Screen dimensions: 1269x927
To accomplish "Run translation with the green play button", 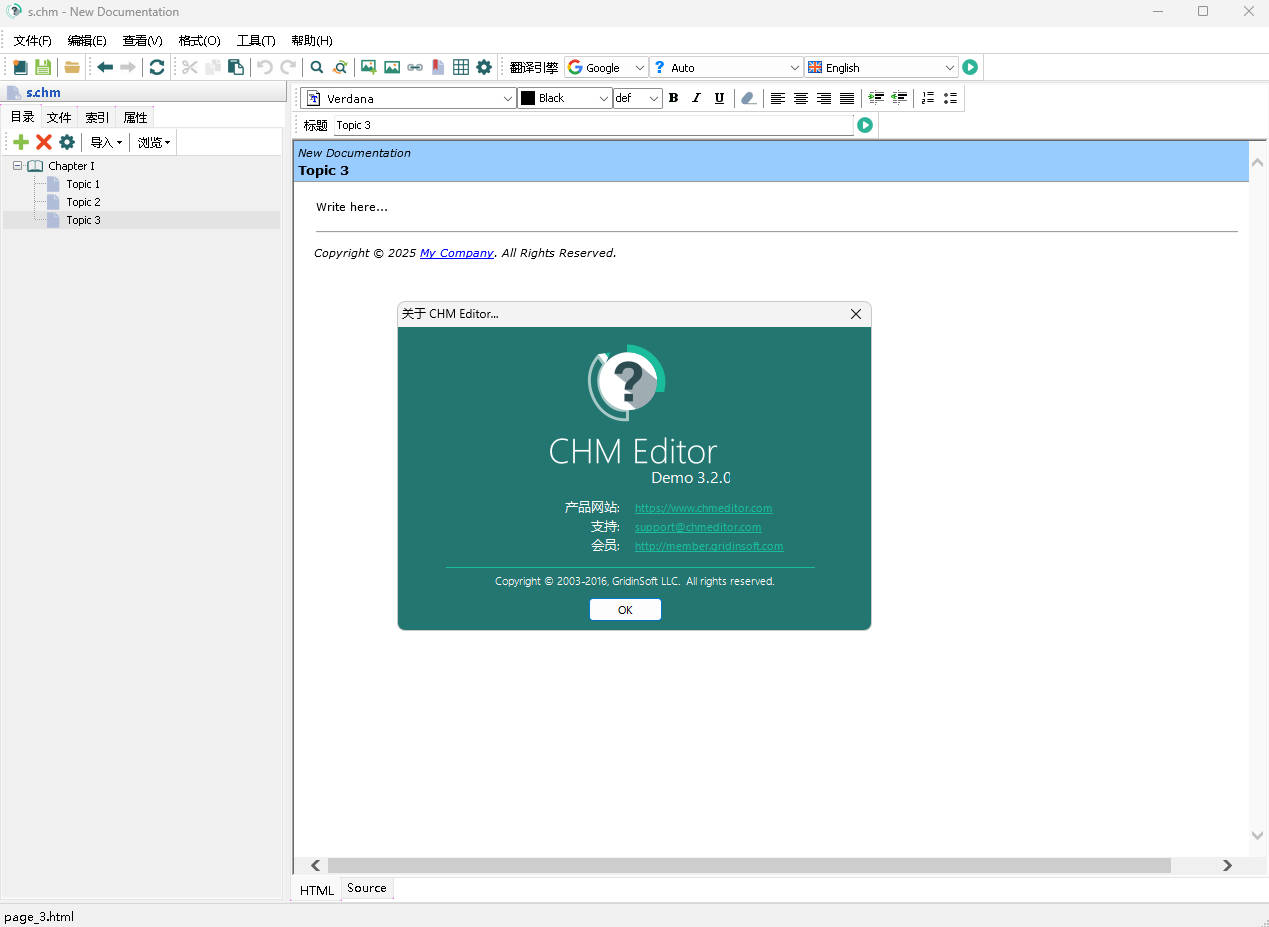I will pyautogui.click(x=970, y=67).
